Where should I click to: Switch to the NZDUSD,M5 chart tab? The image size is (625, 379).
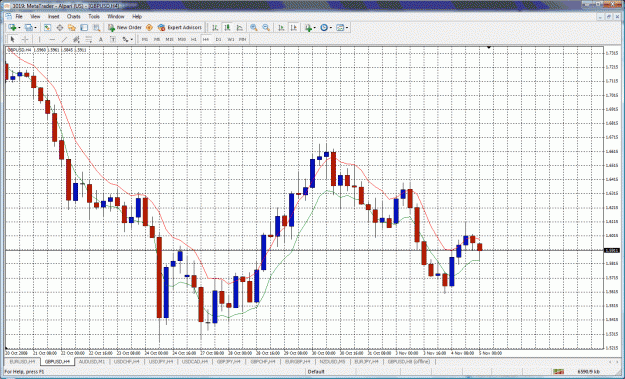(332, 362)
